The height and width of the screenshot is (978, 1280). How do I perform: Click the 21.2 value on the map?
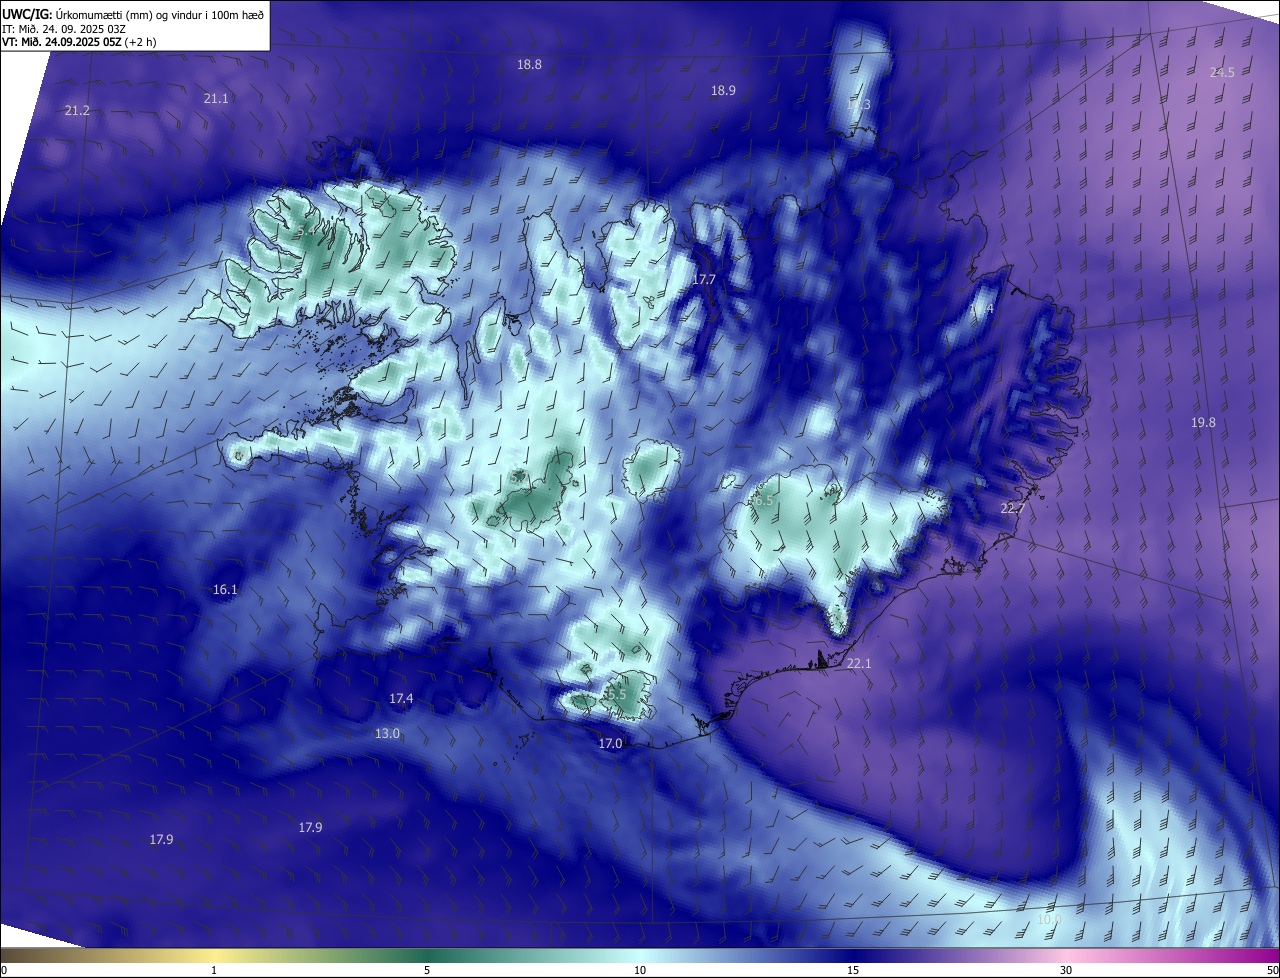77,110
